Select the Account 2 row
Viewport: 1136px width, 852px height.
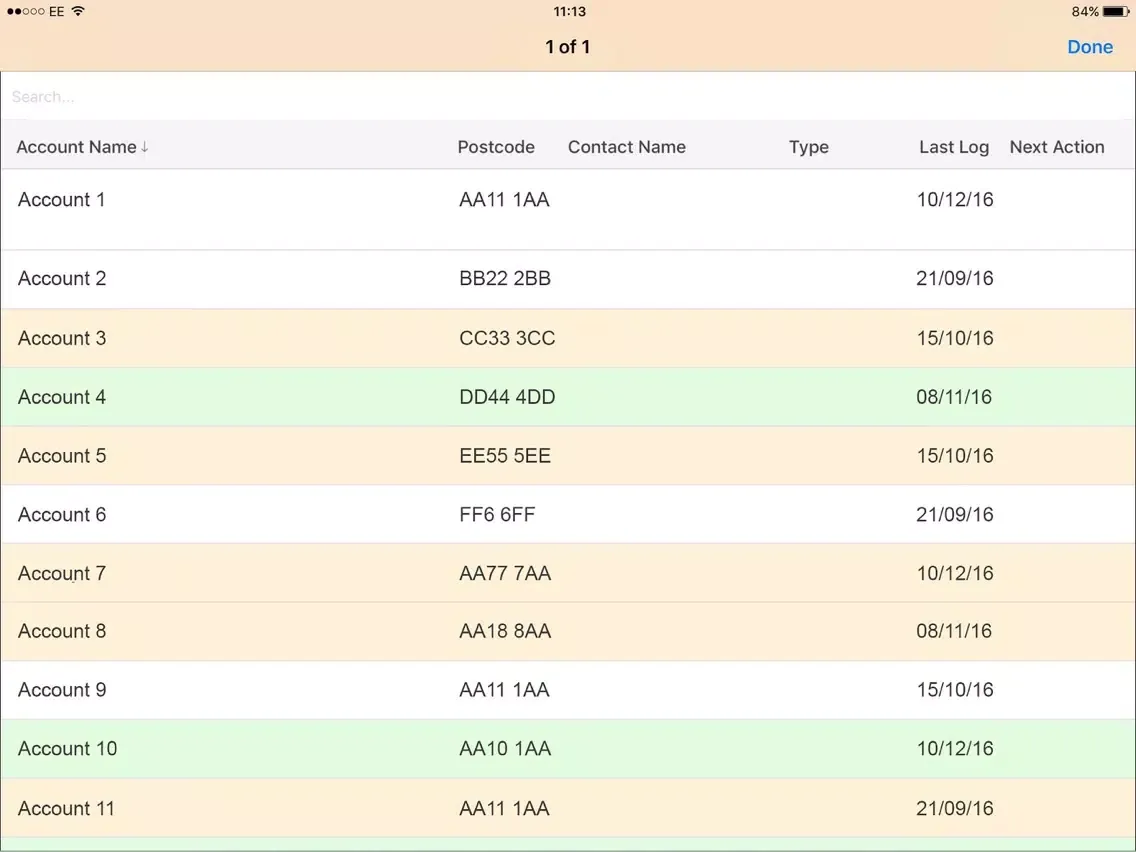pos(62,279)
